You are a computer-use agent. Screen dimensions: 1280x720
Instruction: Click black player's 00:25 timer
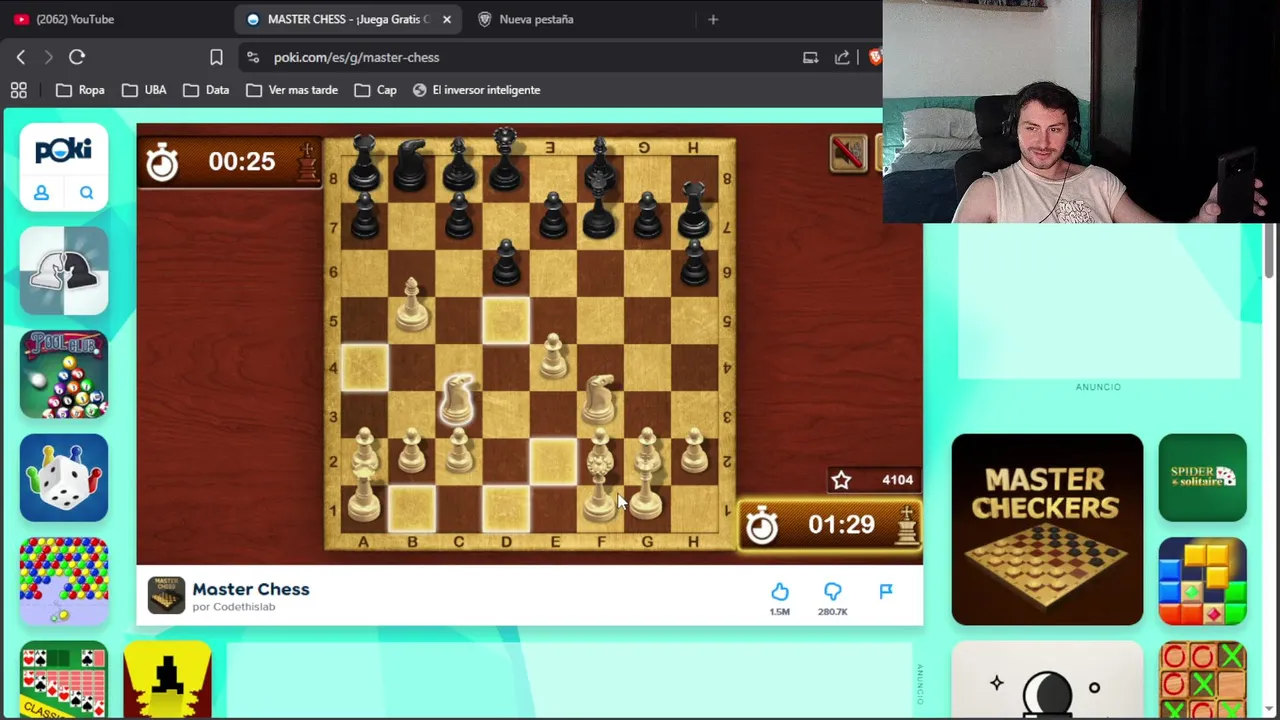[x=229, y=161]
